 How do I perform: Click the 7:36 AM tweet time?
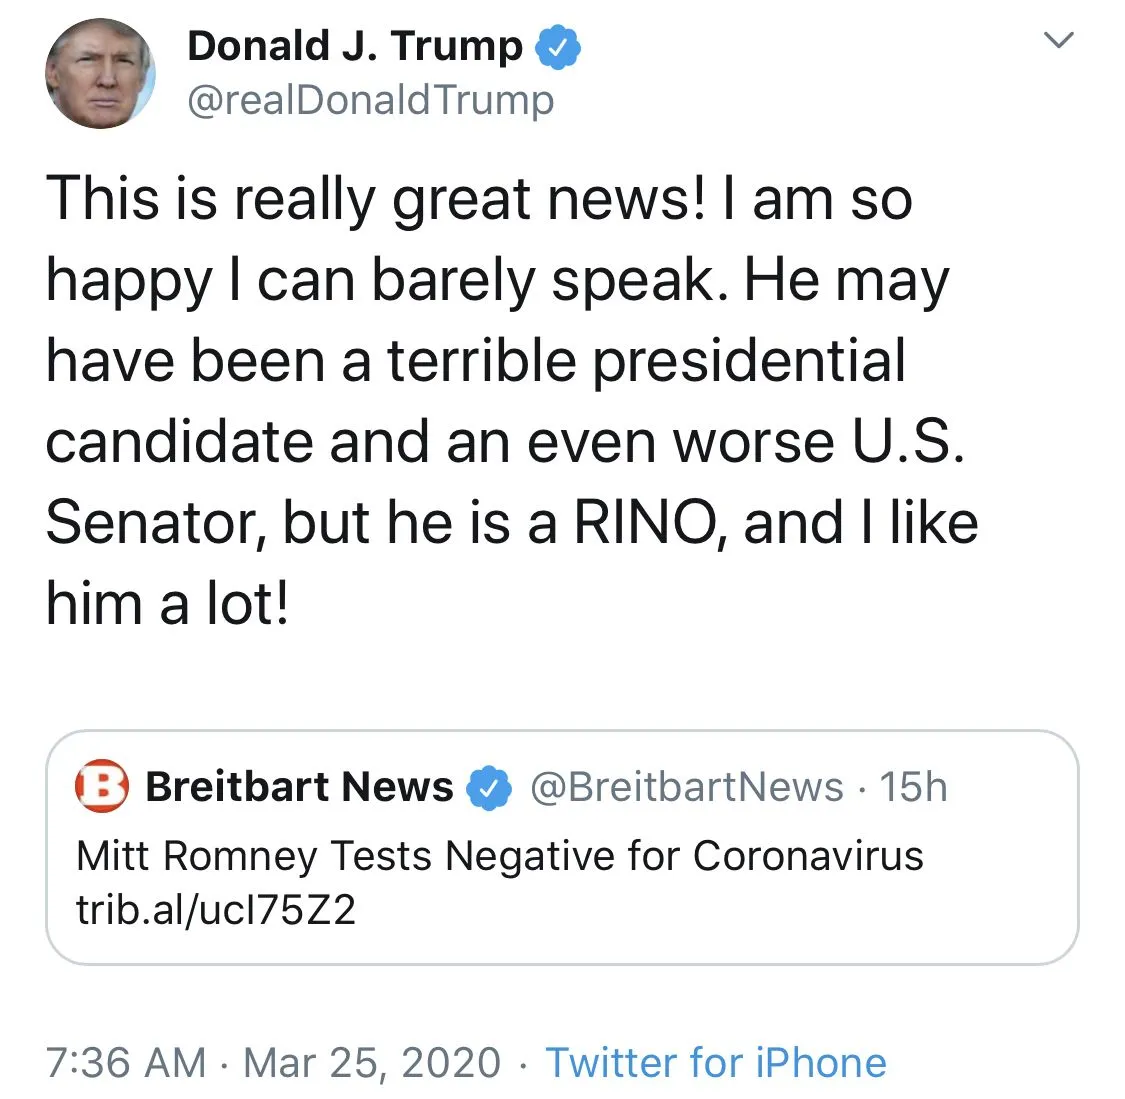coord(125,1062)
